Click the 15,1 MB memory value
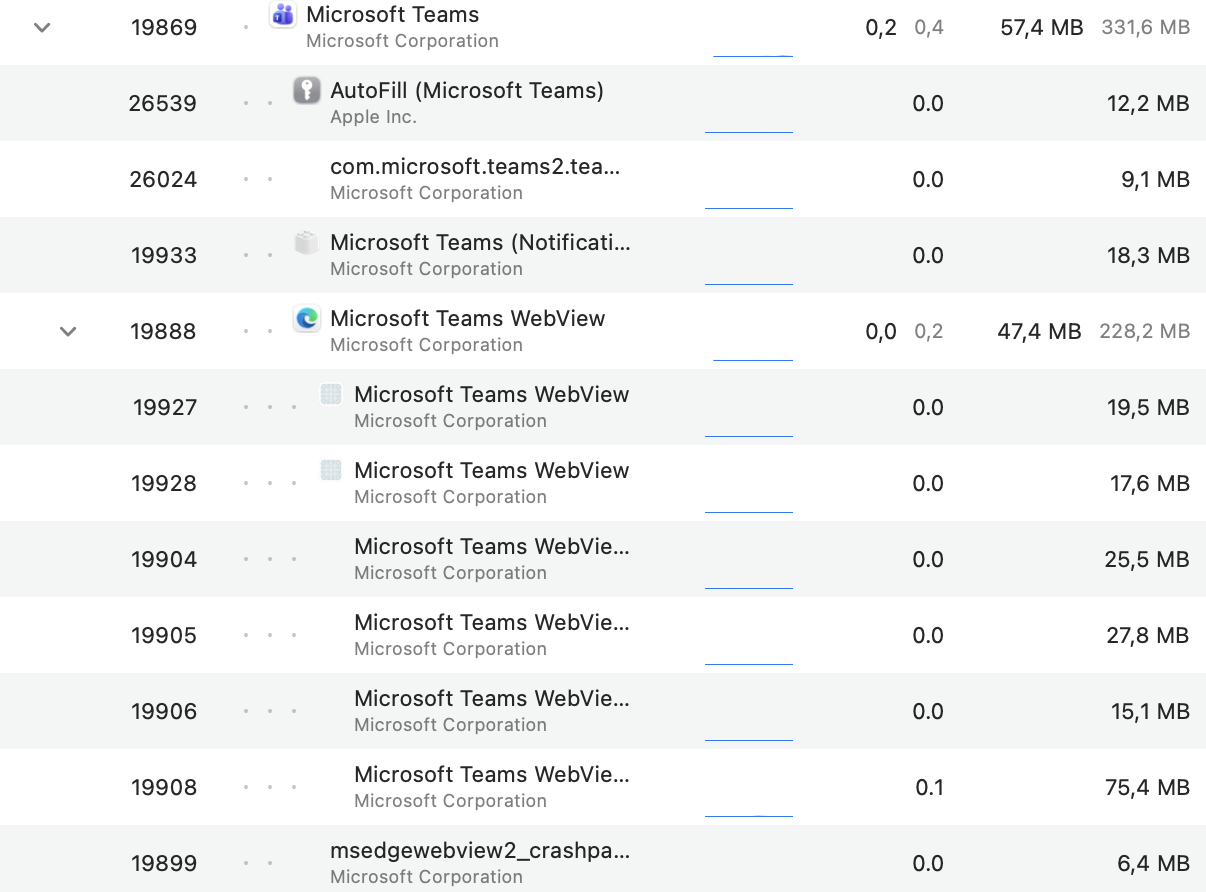Image resolution: width=1206 pixels, height=892 pixels. click(1150, 711)
